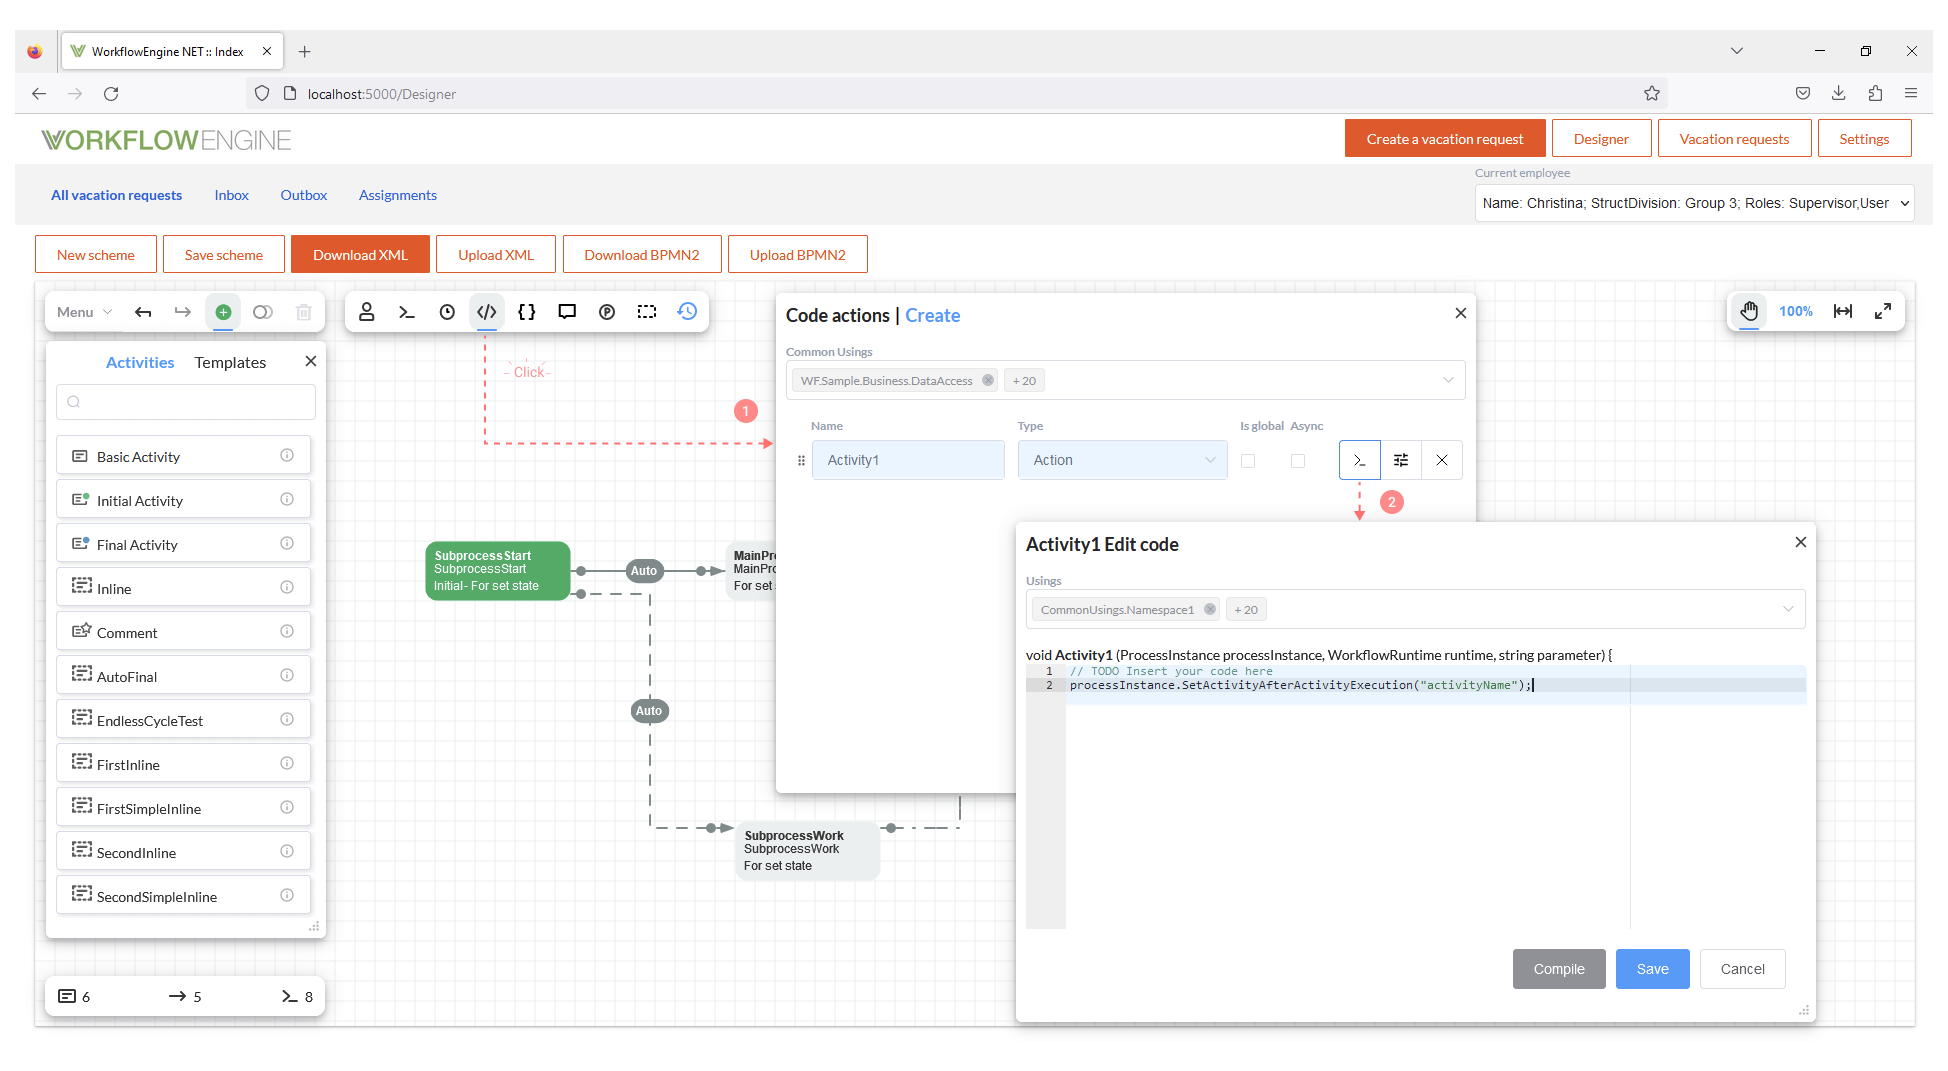
Task: Check the Async checkbox
Action: pyautogui.click(x=1298, y=461)
